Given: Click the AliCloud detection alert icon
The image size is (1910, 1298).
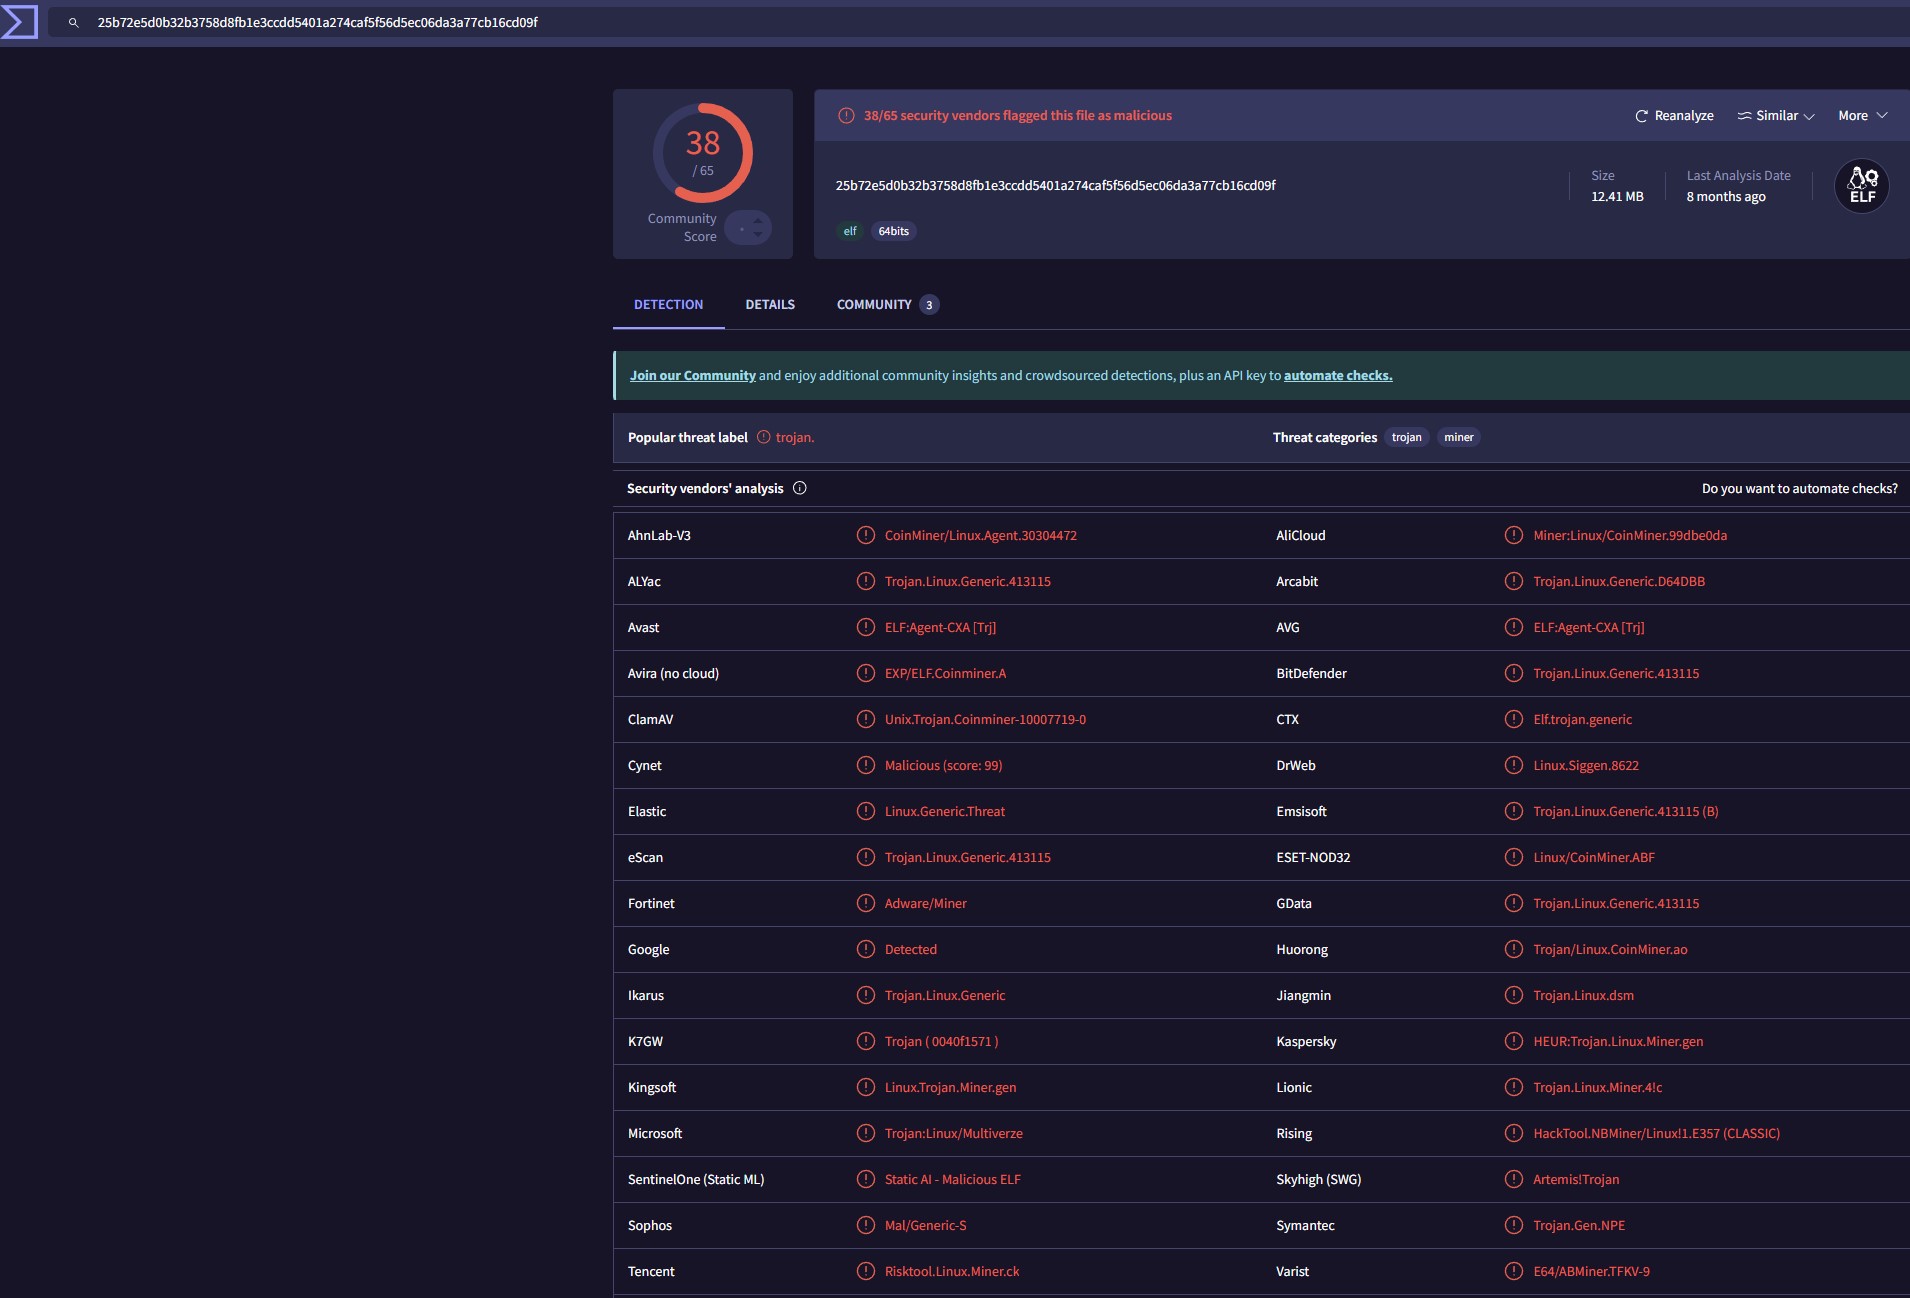Looking at the screenshot, I should pos(1514,536).
